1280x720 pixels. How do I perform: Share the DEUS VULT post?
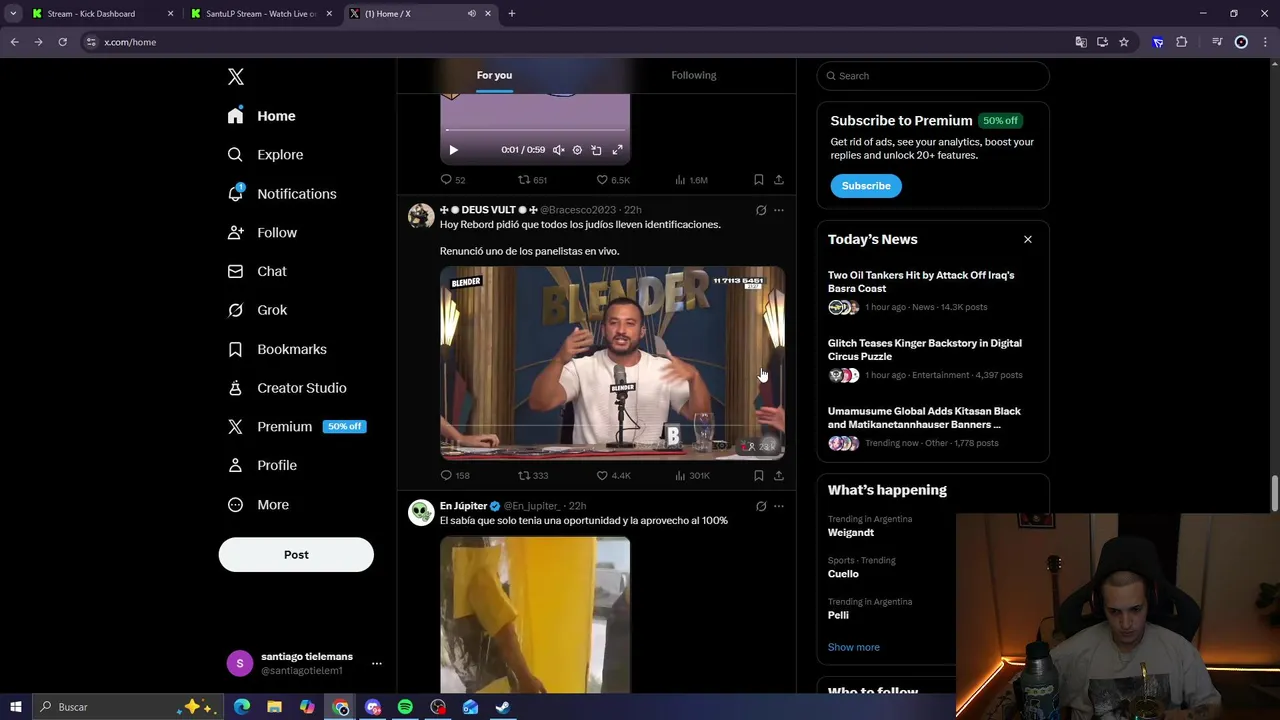pyautogui.click(x=779, y=476)
